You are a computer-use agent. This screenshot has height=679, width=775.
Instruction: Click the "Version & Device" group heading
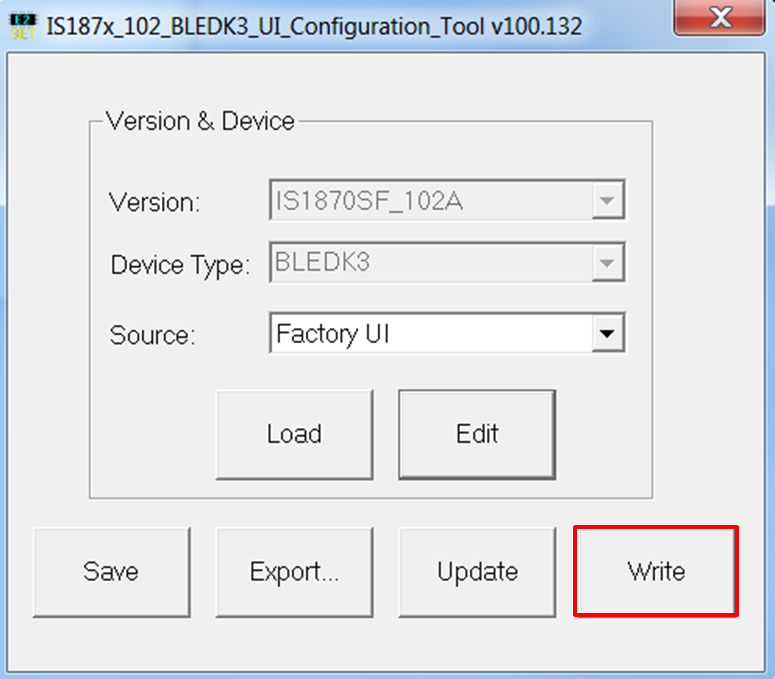(x=200, y=122)
